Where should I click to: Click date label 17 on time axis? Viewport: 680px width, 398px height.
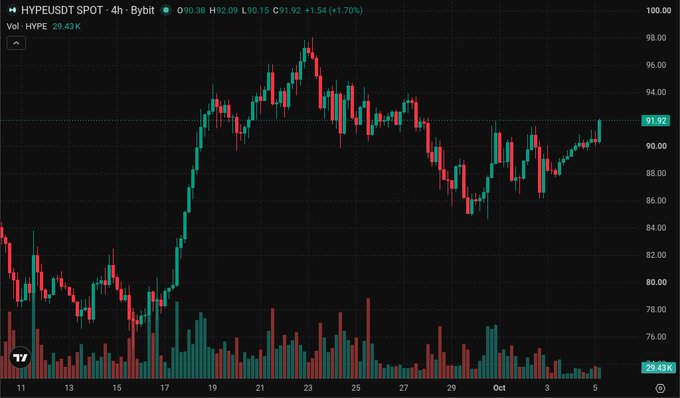point(164,388)
